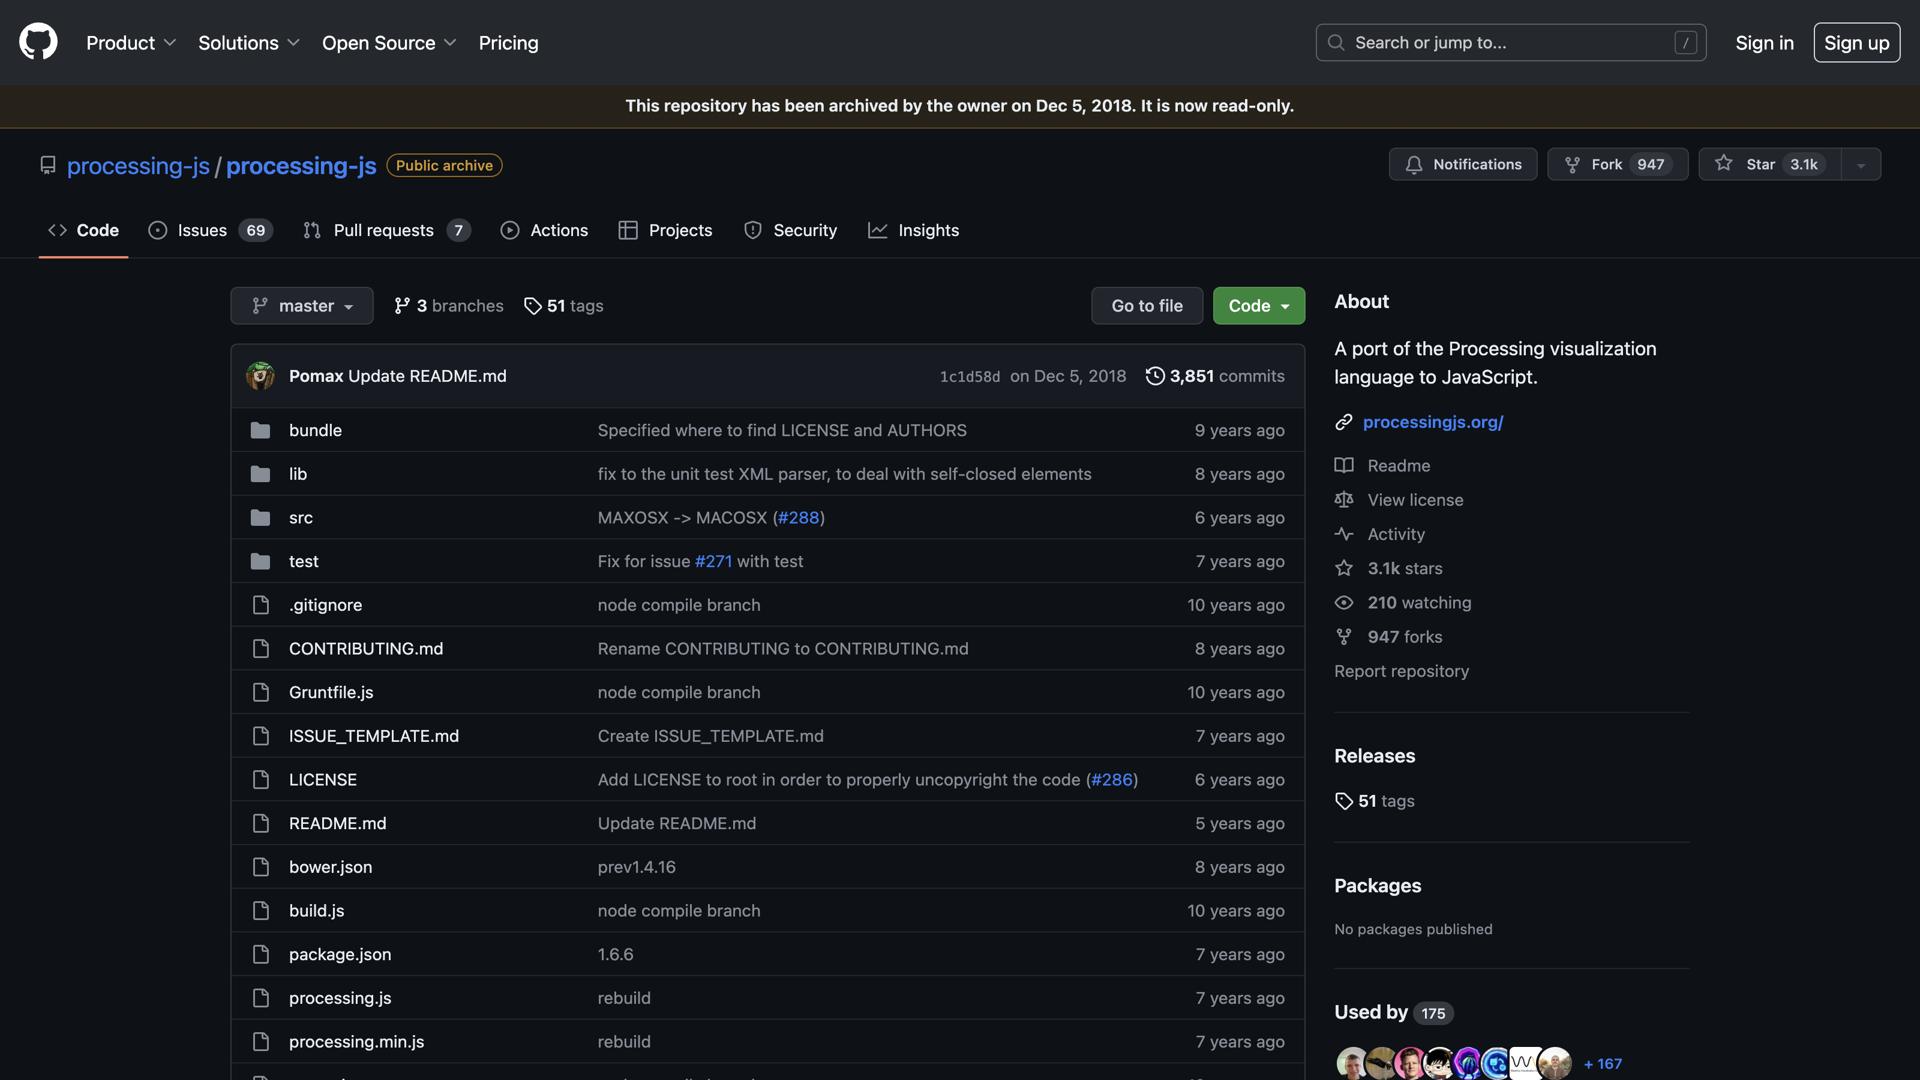Viewport: 1920px width, 1080px height.
Task: Click the Go to file button
Action: pyautogui.click(x=1146, y=305)
